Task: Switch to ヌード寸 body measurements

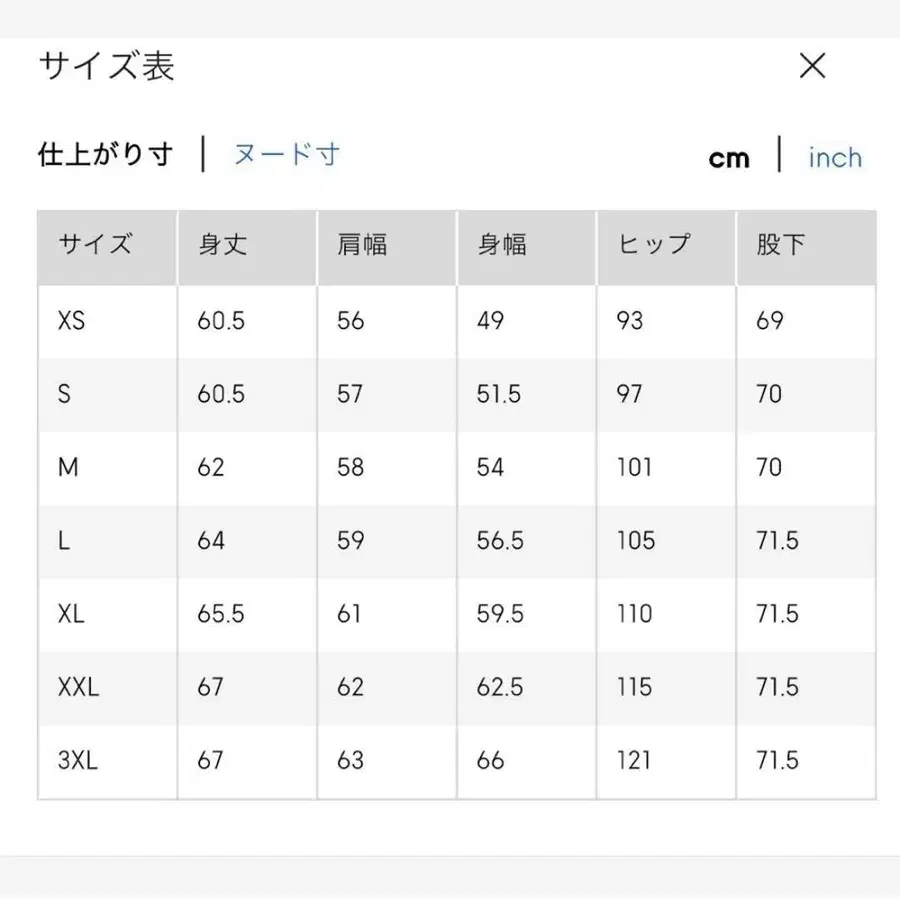Action: point(286,155)
